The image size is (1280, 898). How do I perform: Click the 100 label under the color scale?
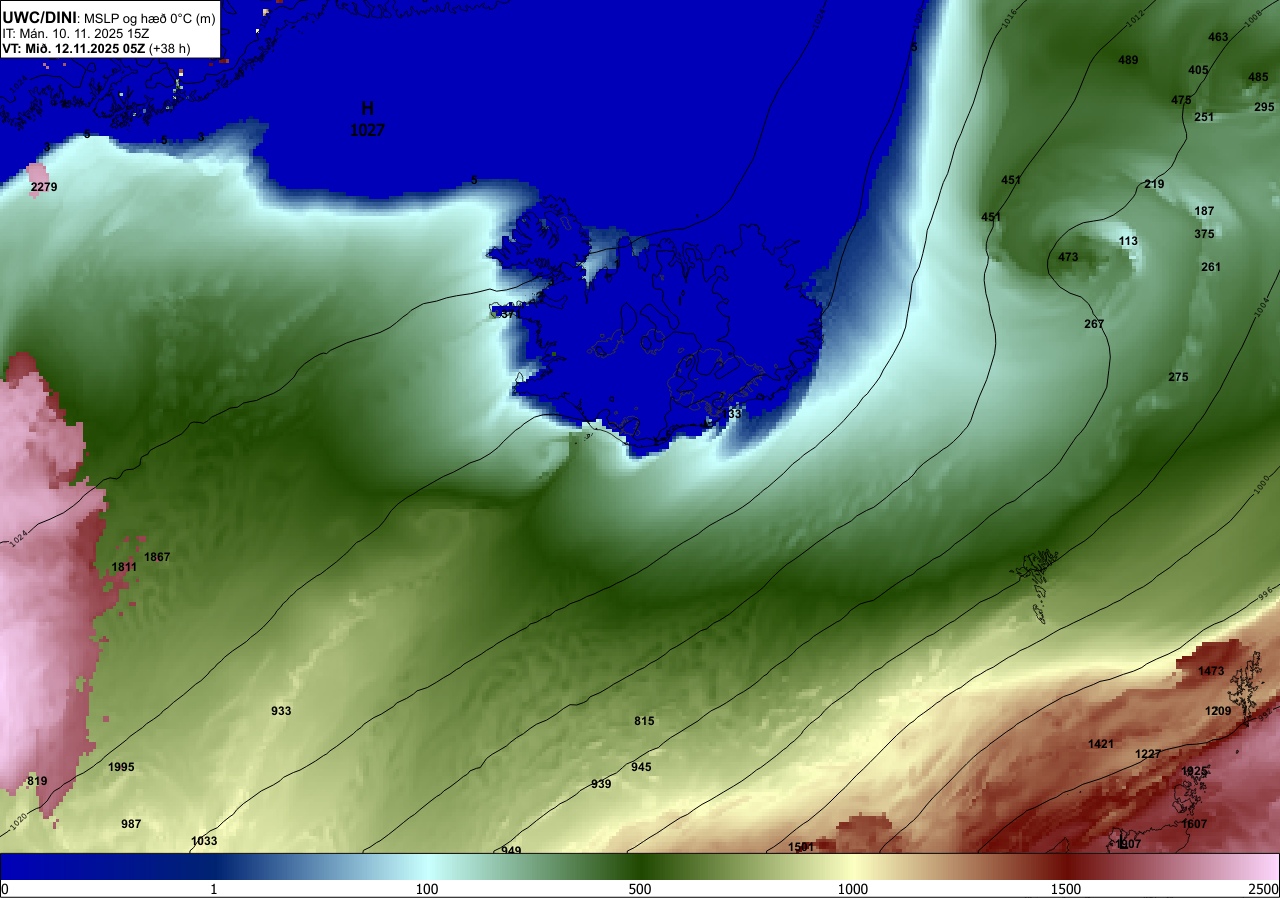pos(427,889)
